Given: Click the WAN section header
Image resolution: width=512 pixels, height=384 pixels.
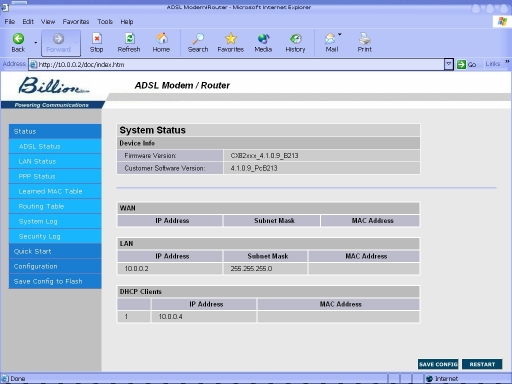Looking at the screenshot, I should click(127, 208).
